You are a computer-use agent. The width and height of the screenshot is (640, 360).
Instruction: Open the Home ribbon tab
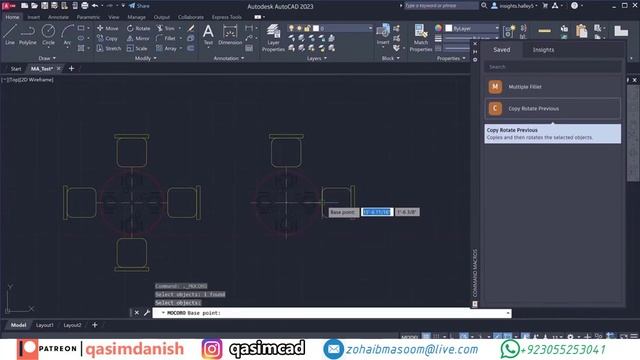12,17
